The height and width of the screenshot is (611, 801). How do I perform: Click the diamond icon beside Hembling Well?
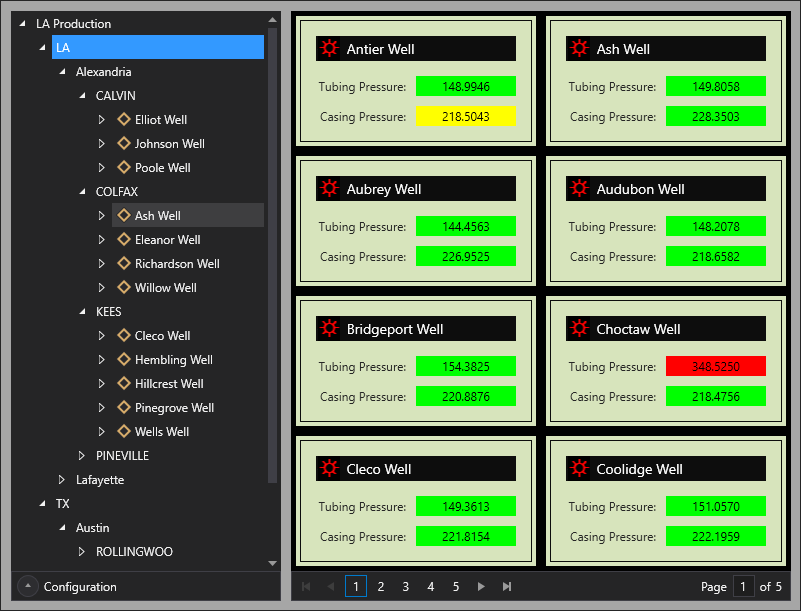coord(124,359)
